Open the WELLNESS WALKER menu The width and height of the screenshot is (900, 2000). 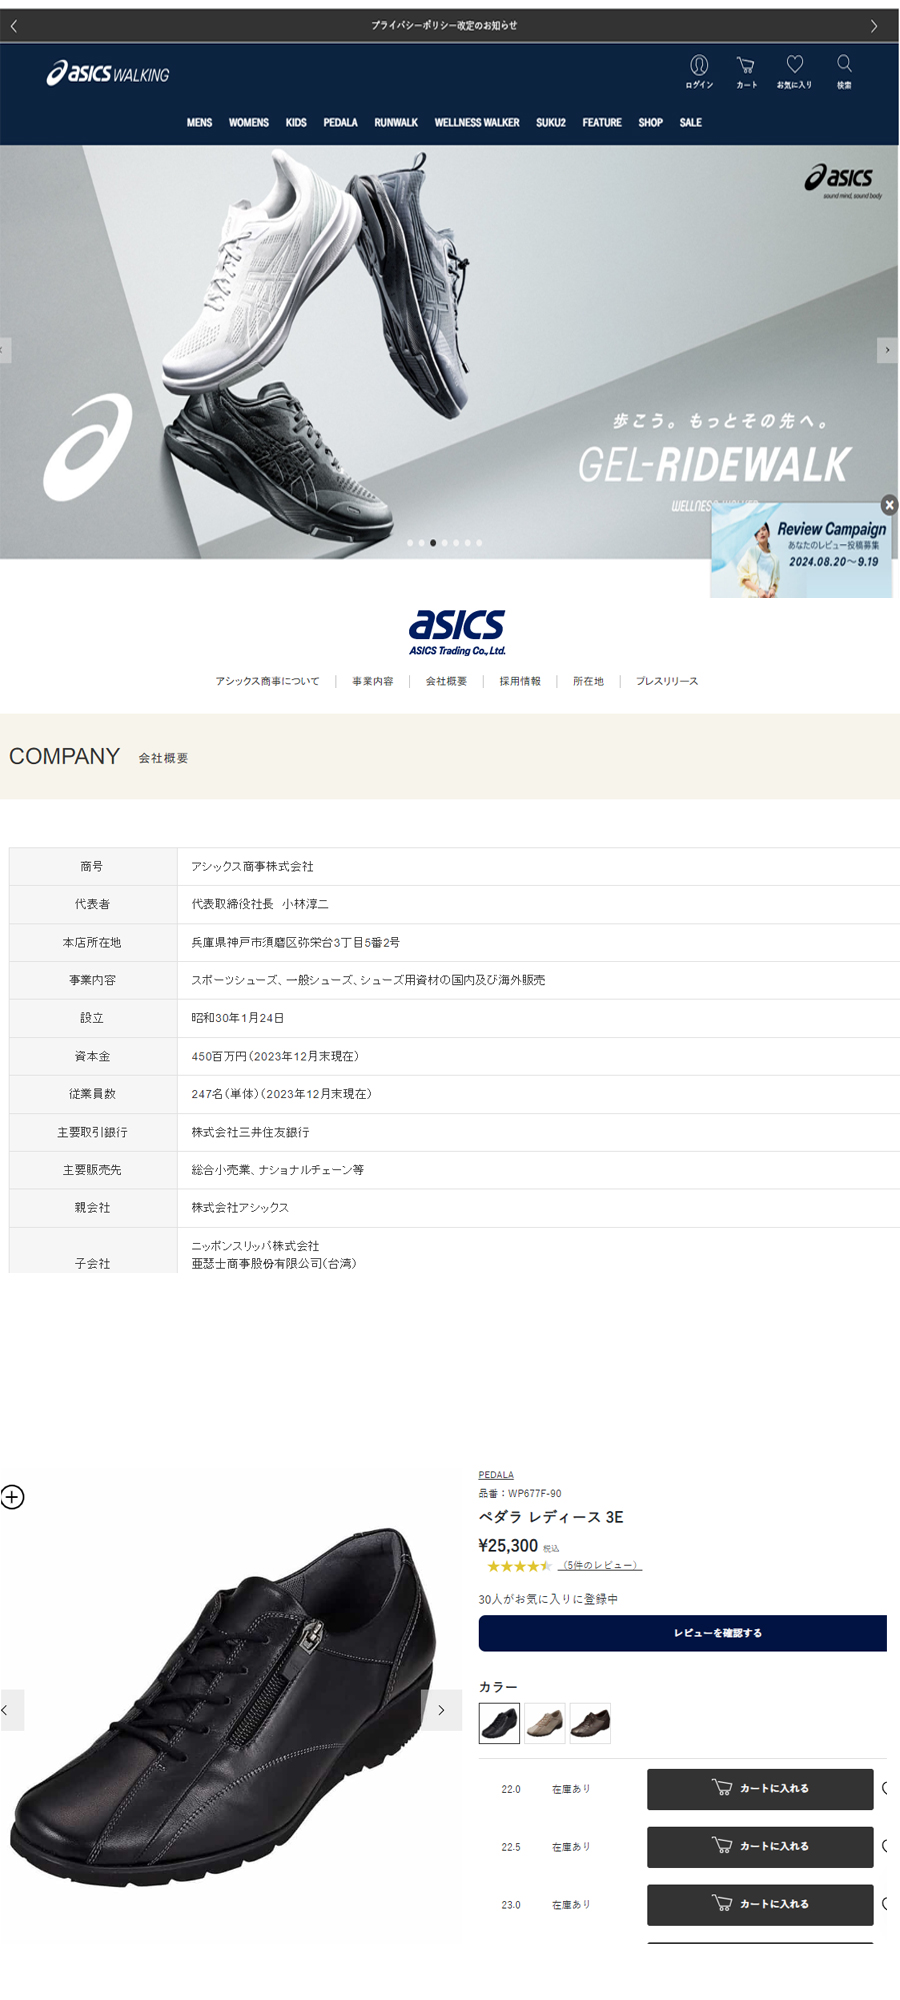(x=477, y=123)
